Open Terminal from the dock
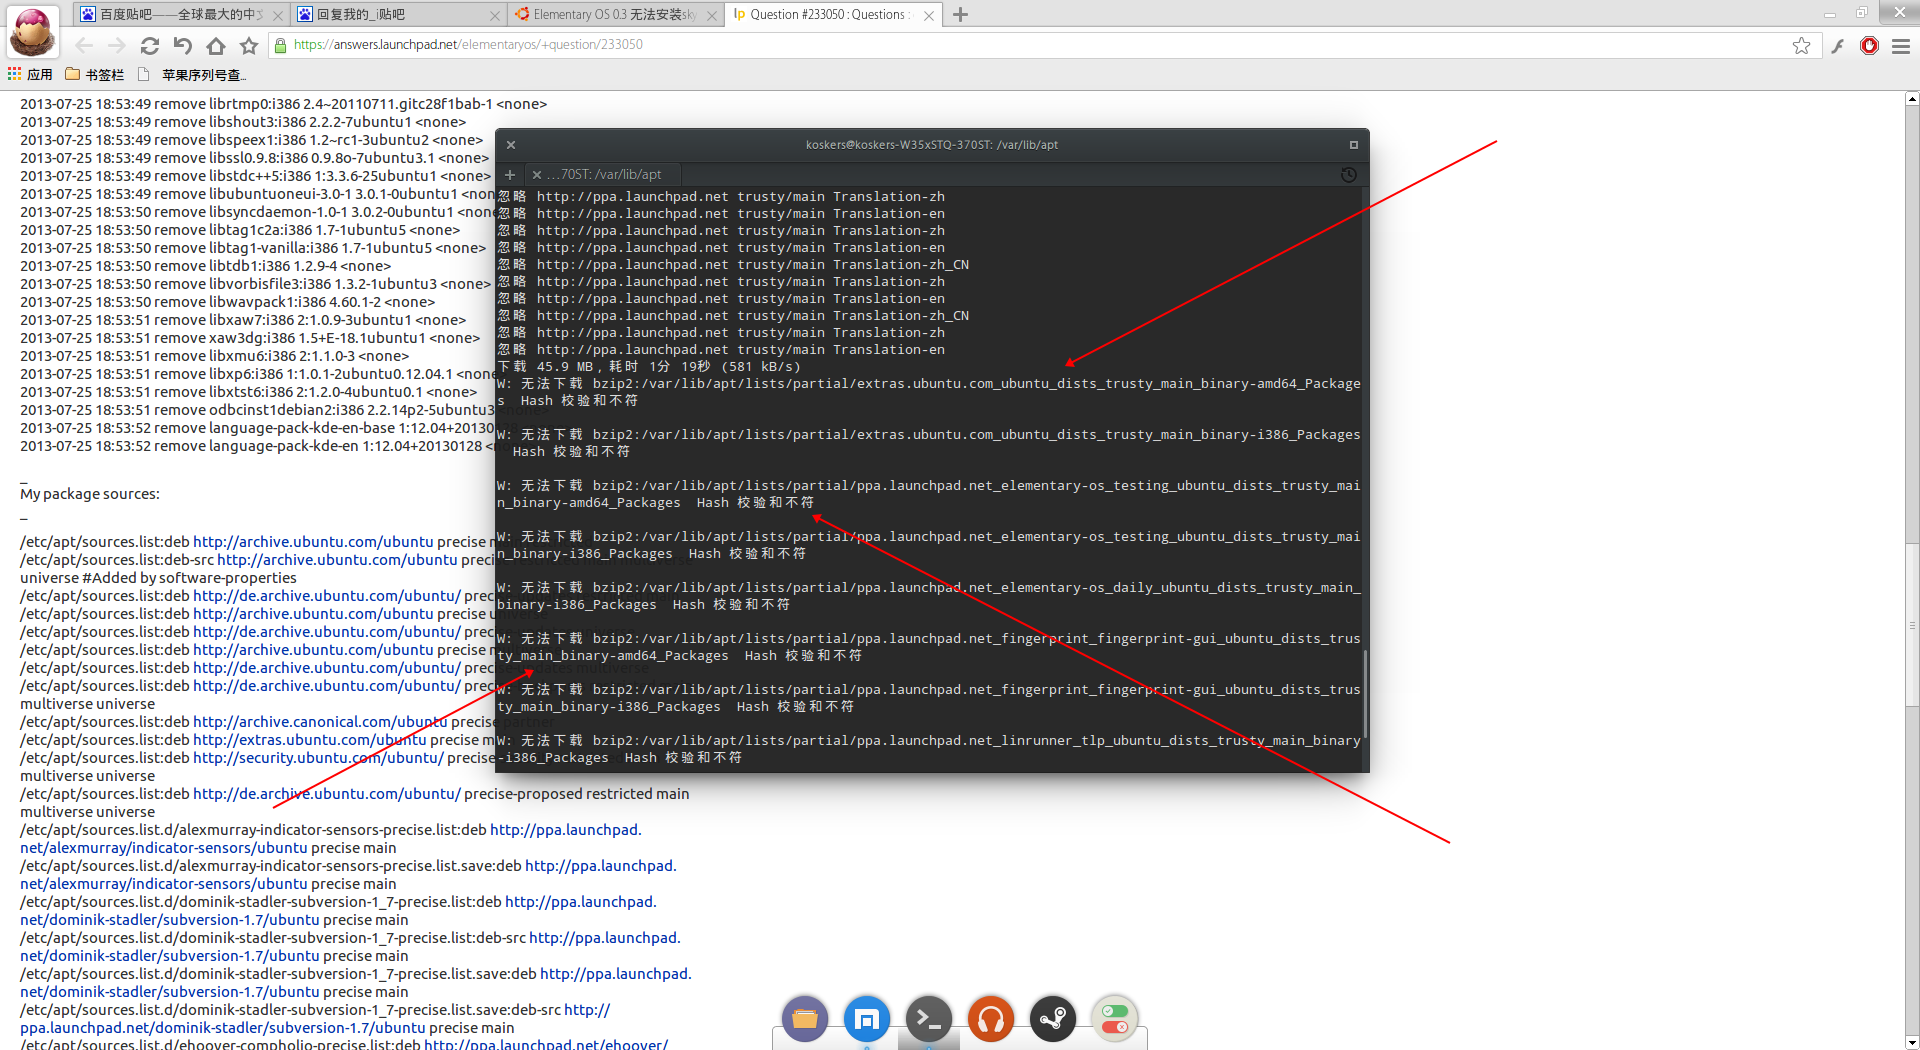Image resolution: width=1920 pixels, height=1050 pixels. [929, 1019]
